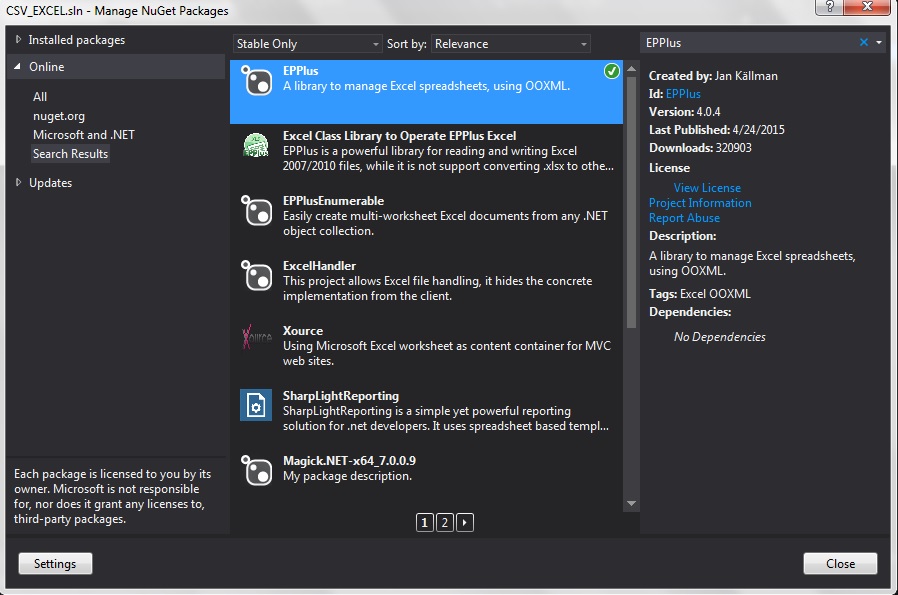Expand the Updates section
This screenshot has width=898, height=595.
(x=18, y=182)
